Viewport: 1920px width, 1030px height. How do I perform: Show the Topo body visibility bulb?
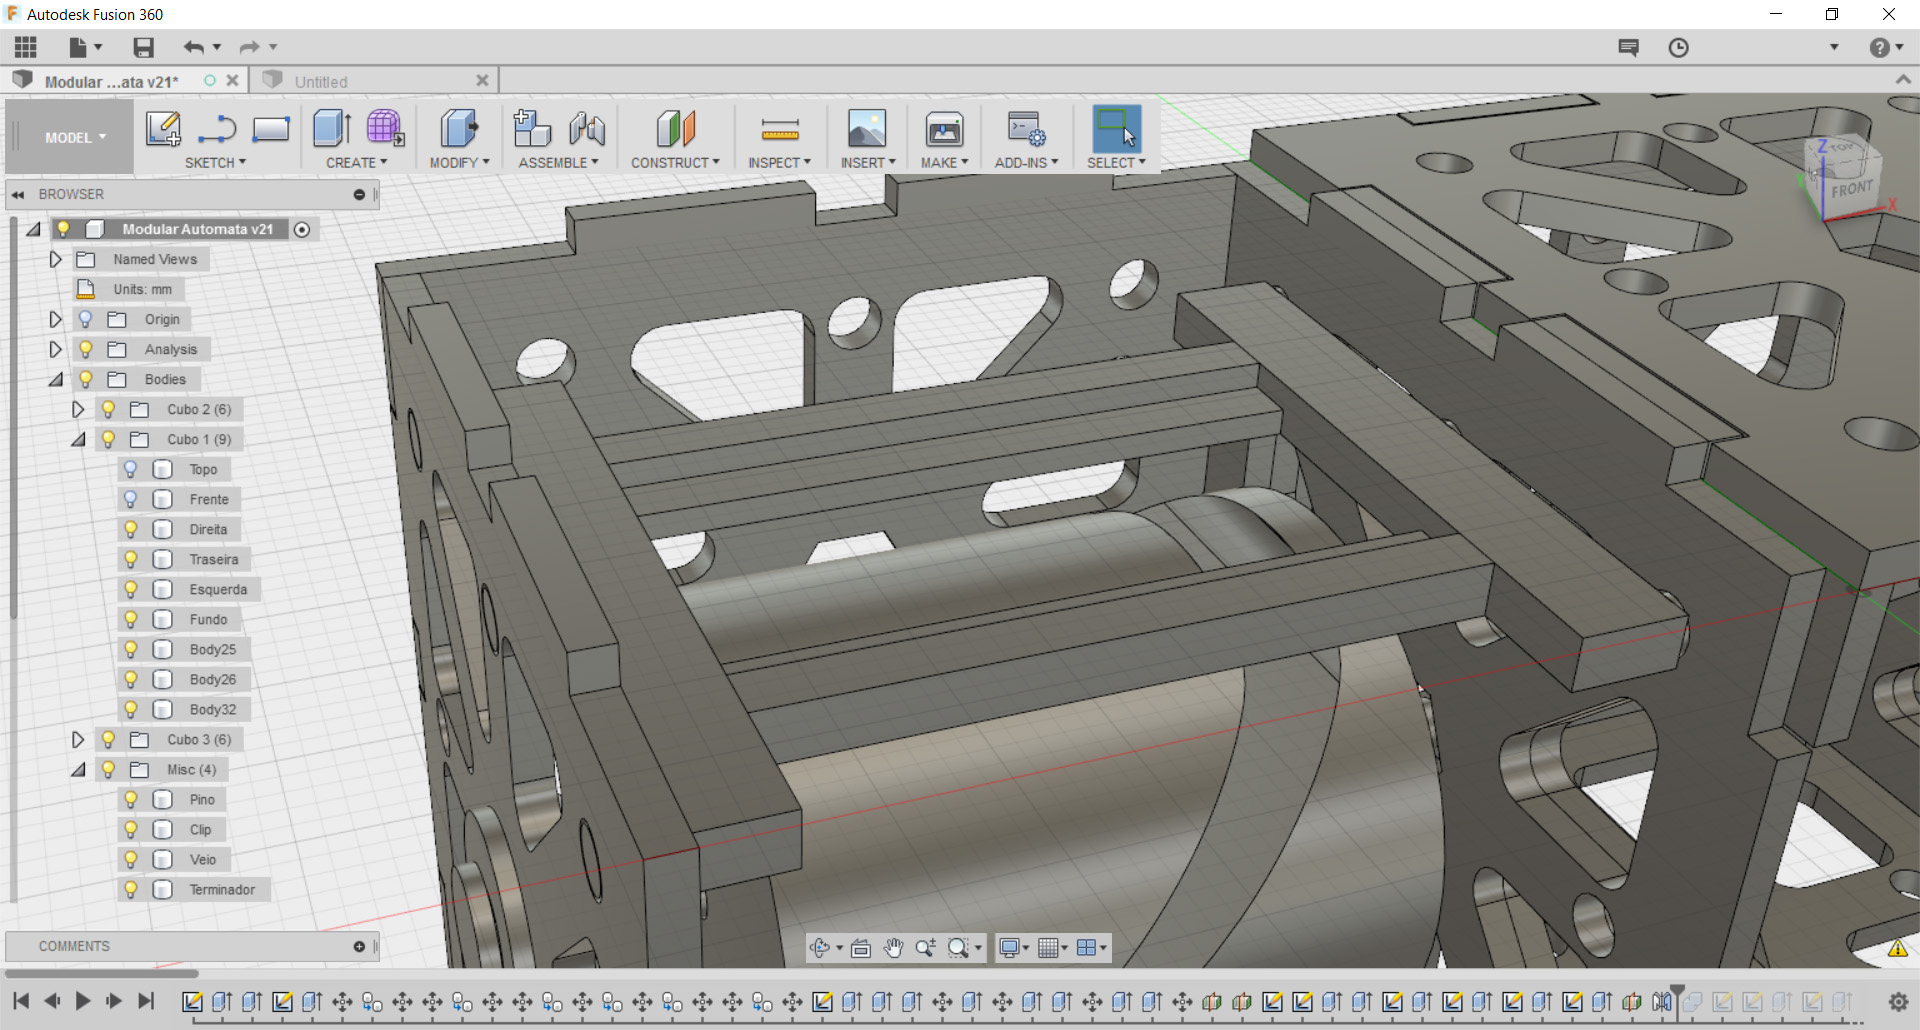coord(130,469)
